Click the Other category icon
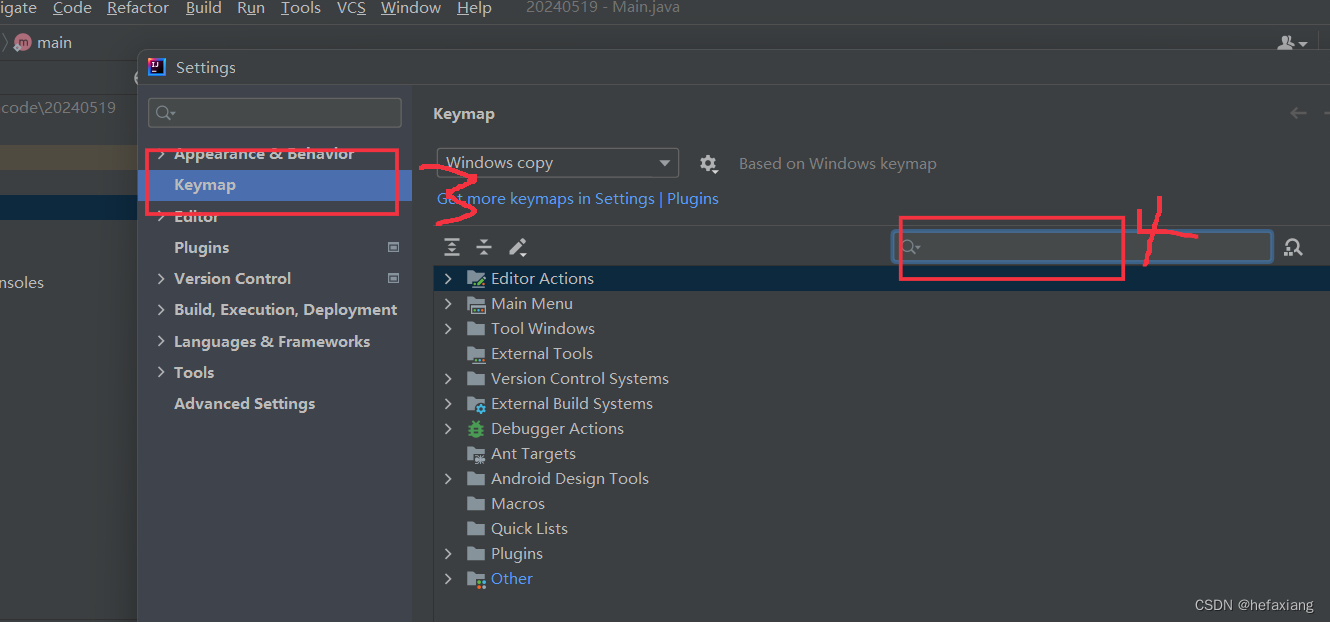The height and width of the screenshot is (623, 1330). click(476, 579)
